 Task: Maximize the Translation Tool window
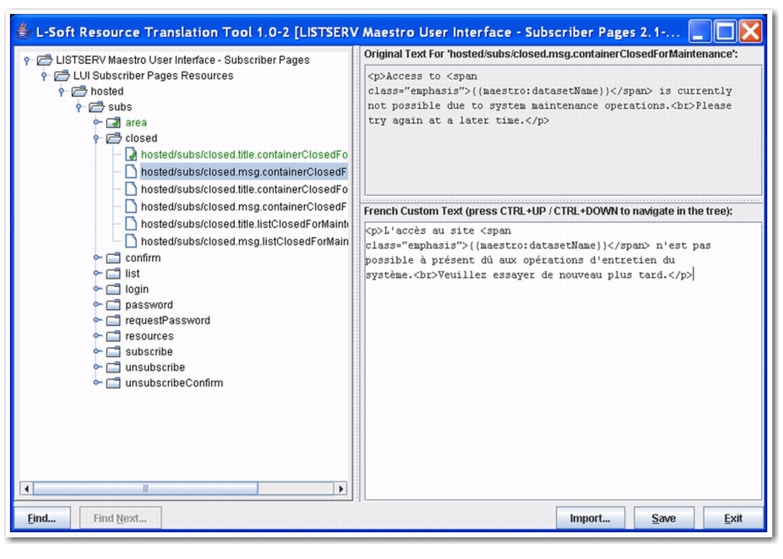coord(725,31)
